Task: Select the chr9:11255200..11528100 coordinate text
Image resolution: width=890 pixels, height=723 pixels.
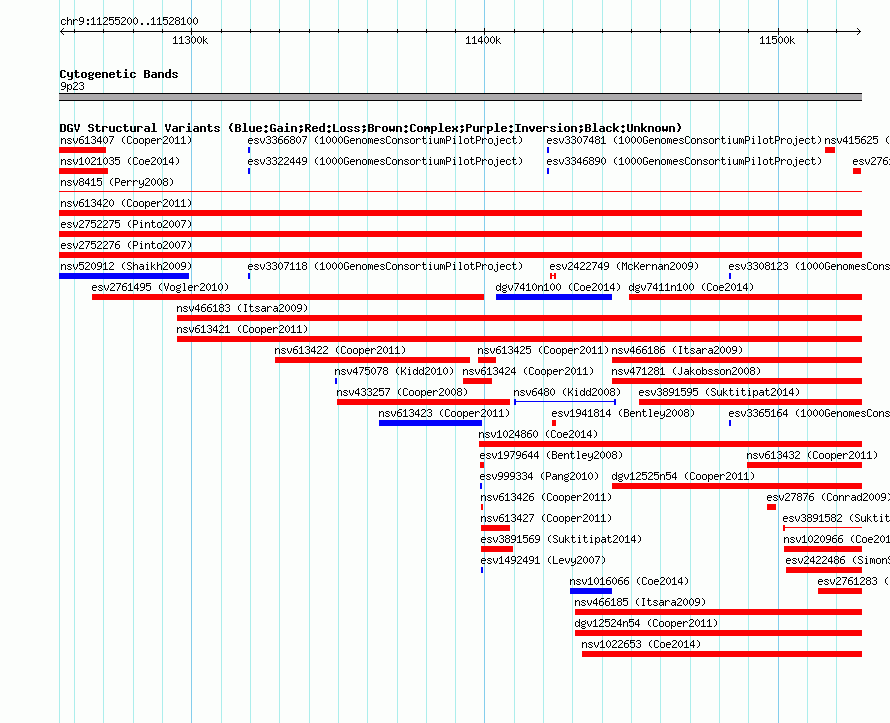Action: (129, 22)
